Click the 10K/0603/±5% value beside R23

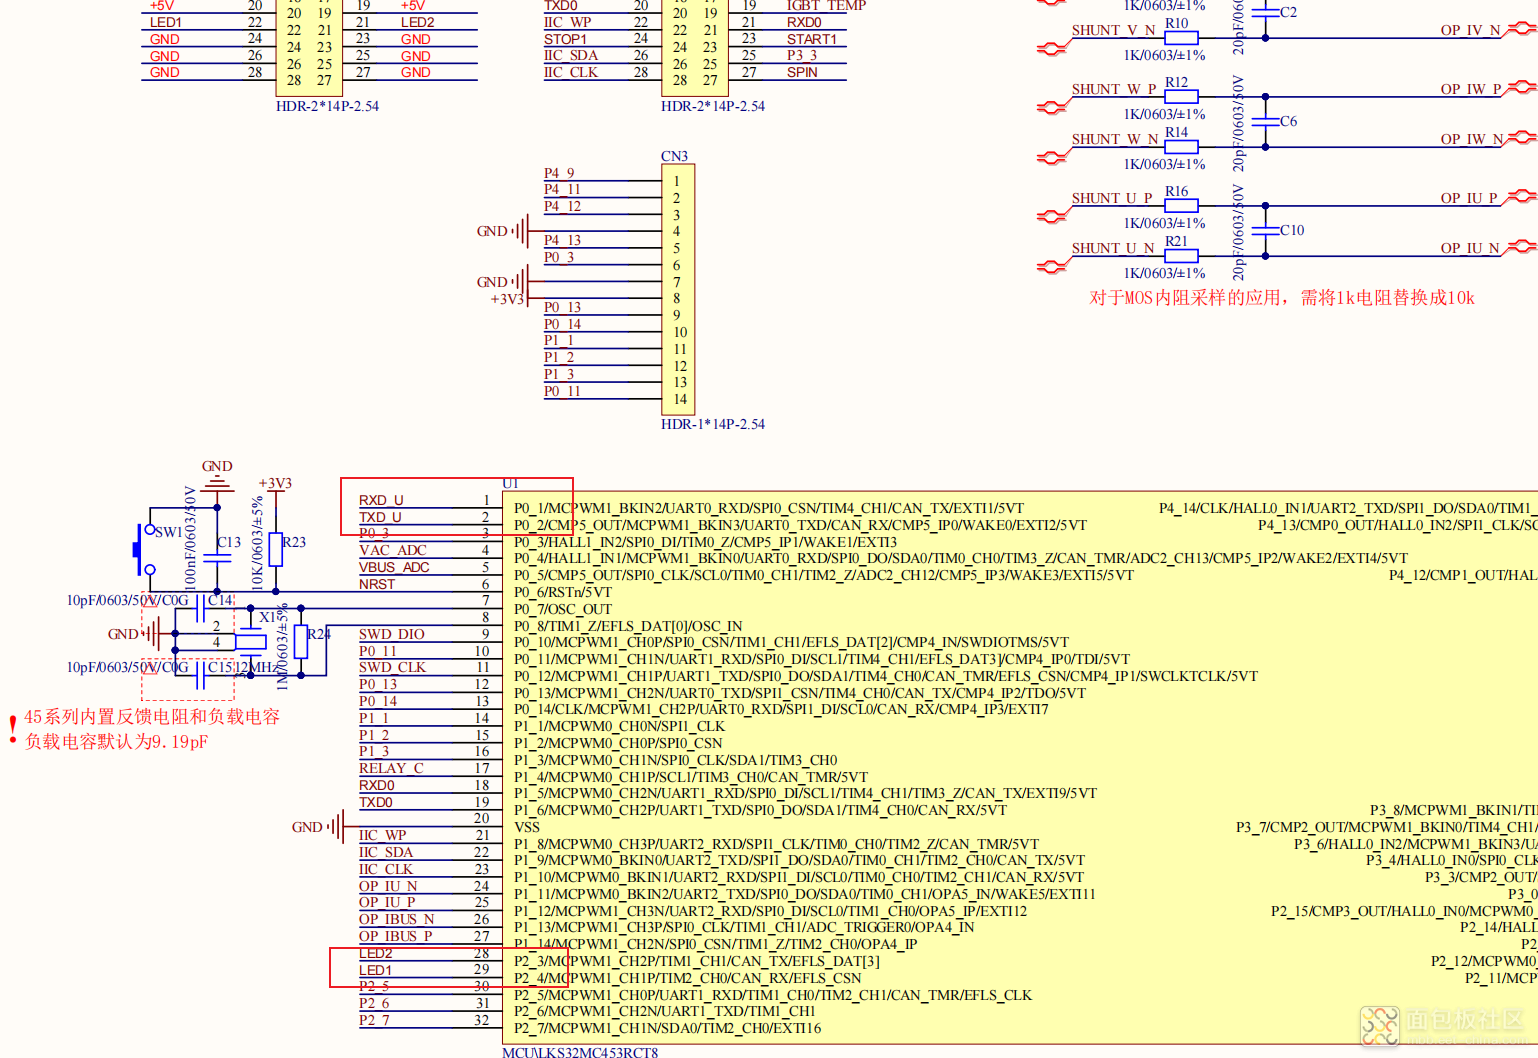(257, 543)
